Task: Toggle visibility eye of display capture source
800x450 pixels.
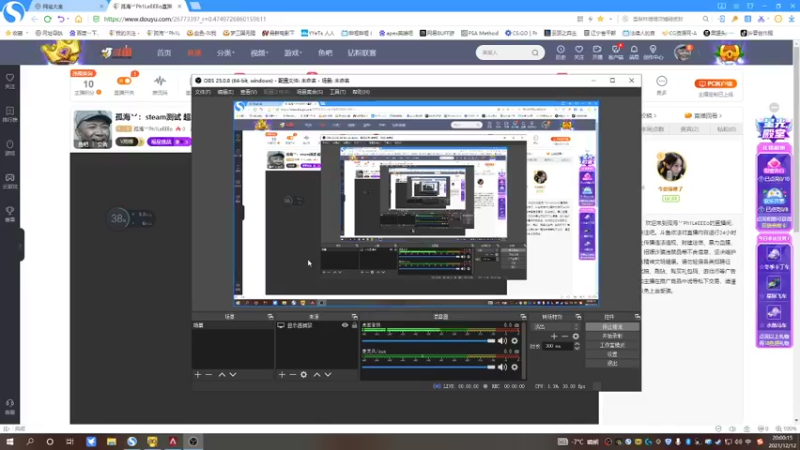Action: coord(345,325)
